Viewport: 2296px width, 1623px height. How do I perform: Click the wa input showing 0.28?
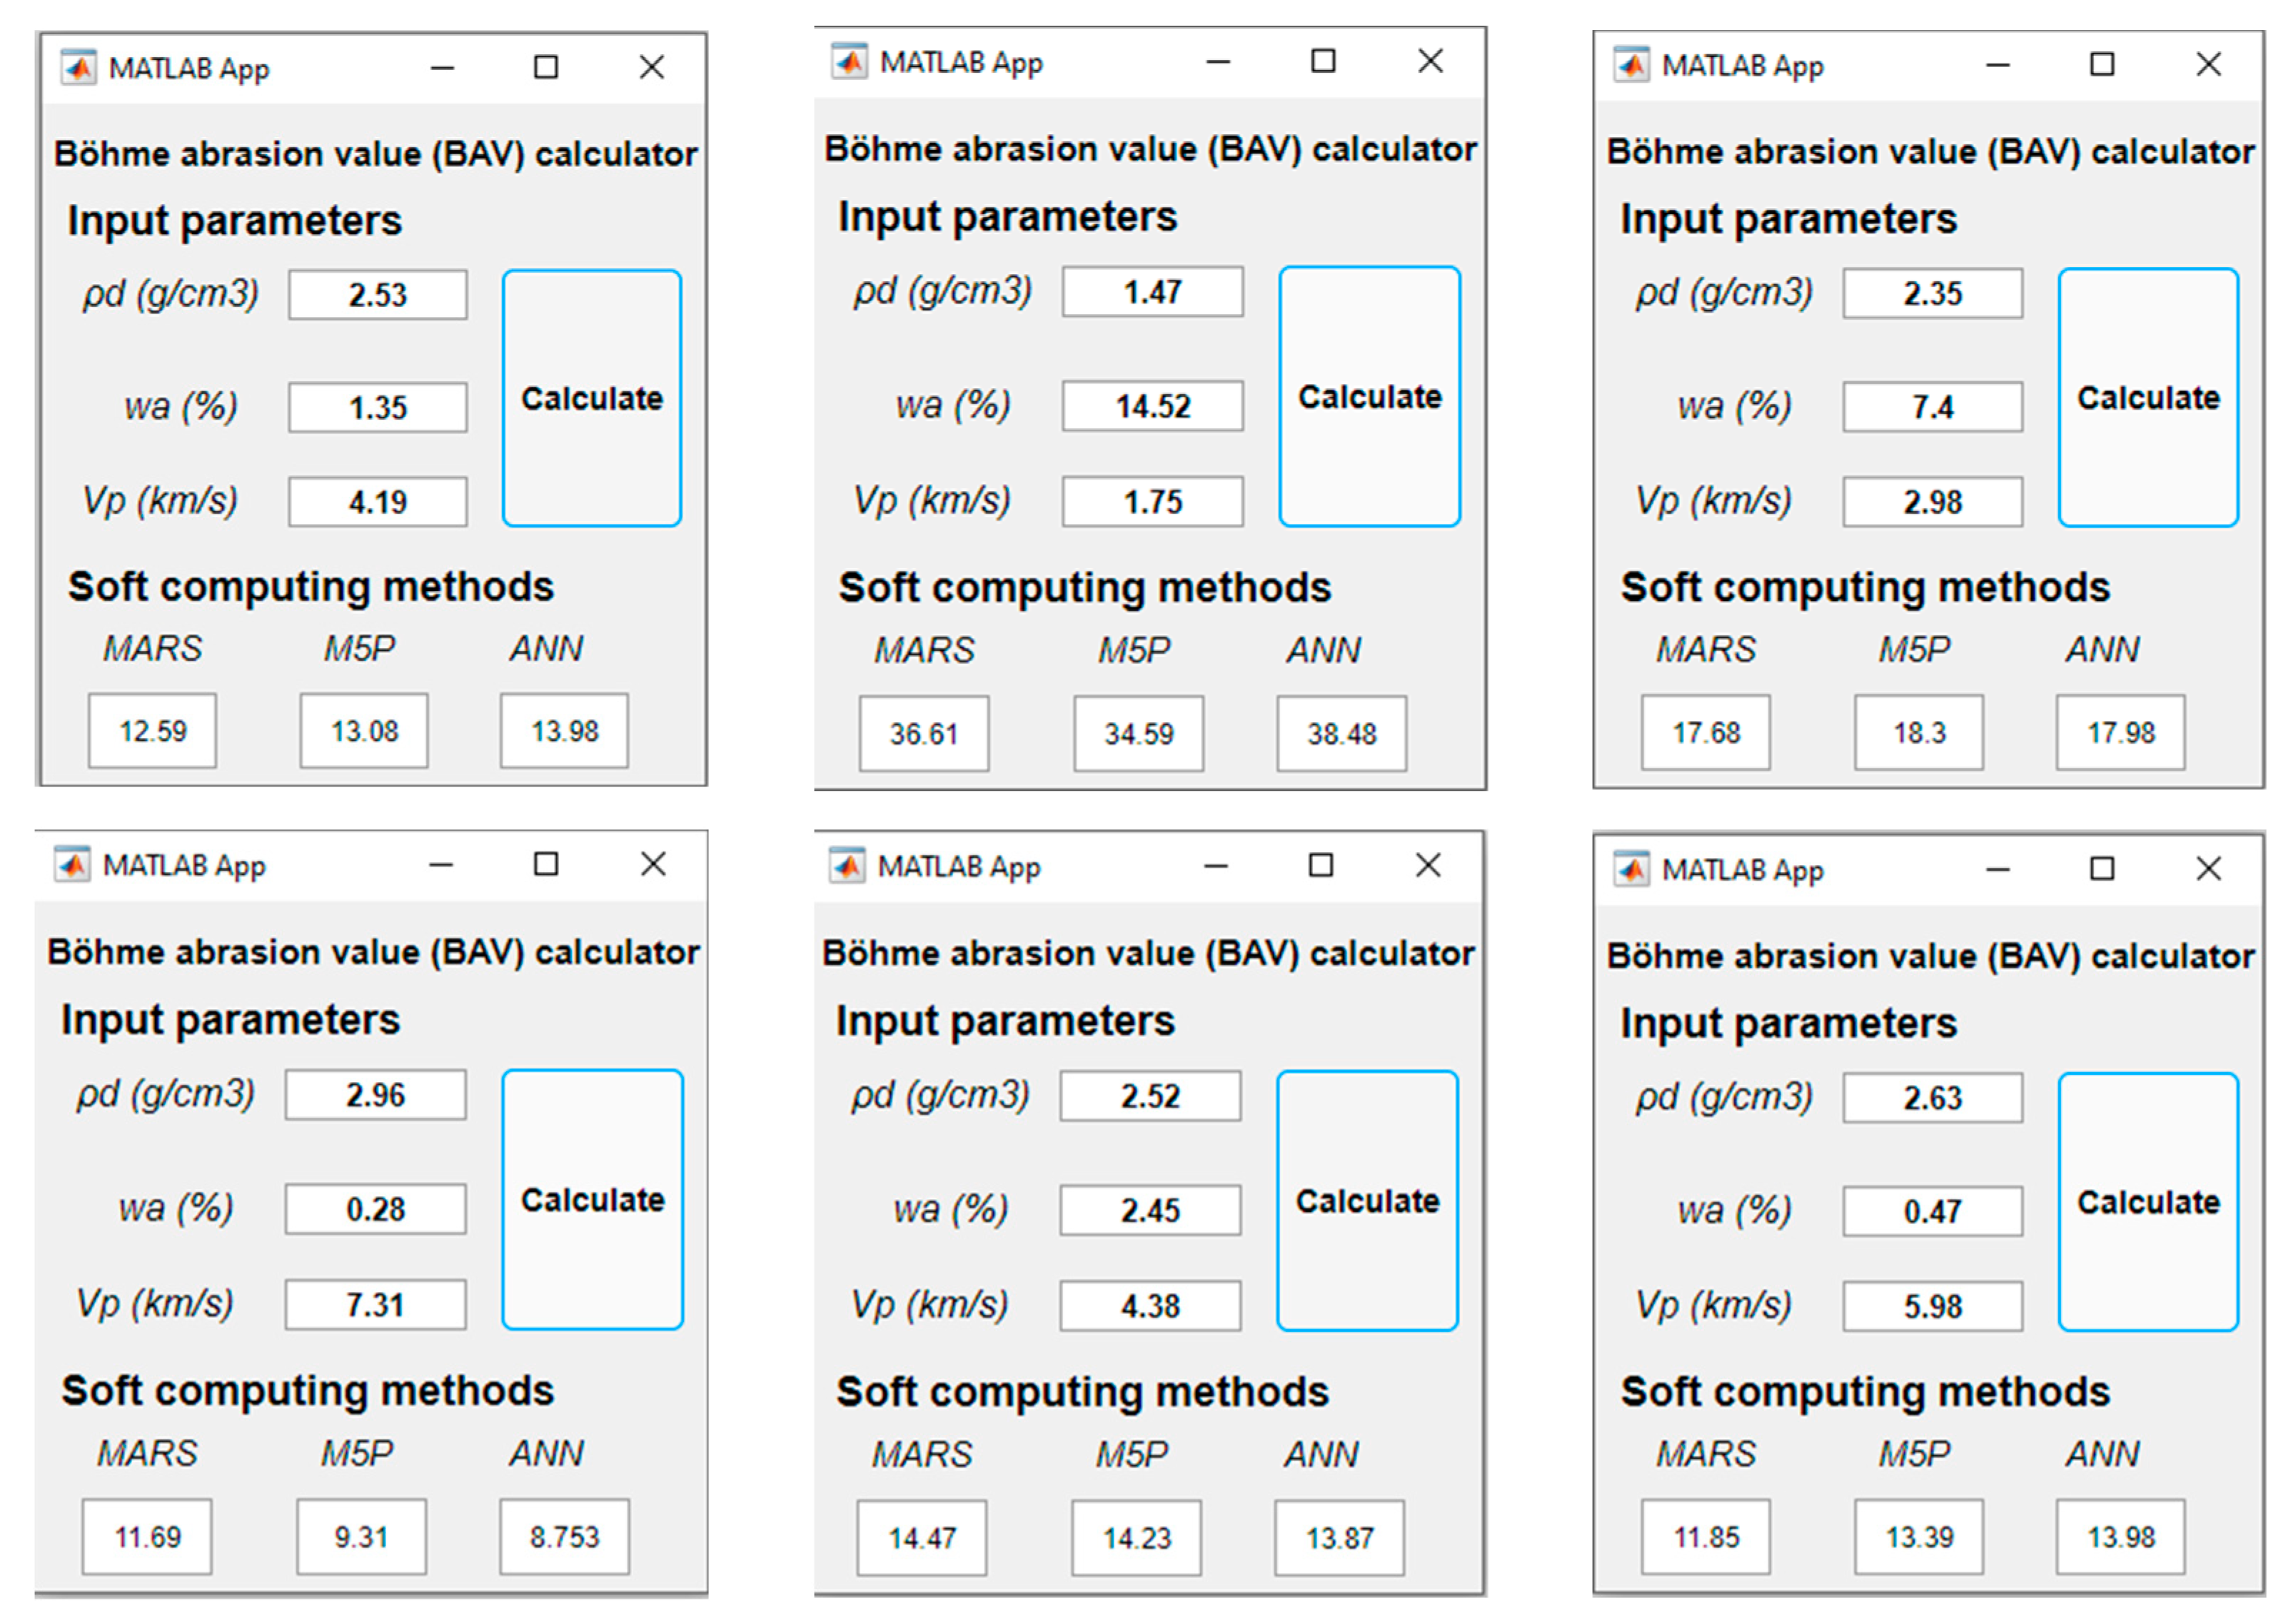[375, 1209]
